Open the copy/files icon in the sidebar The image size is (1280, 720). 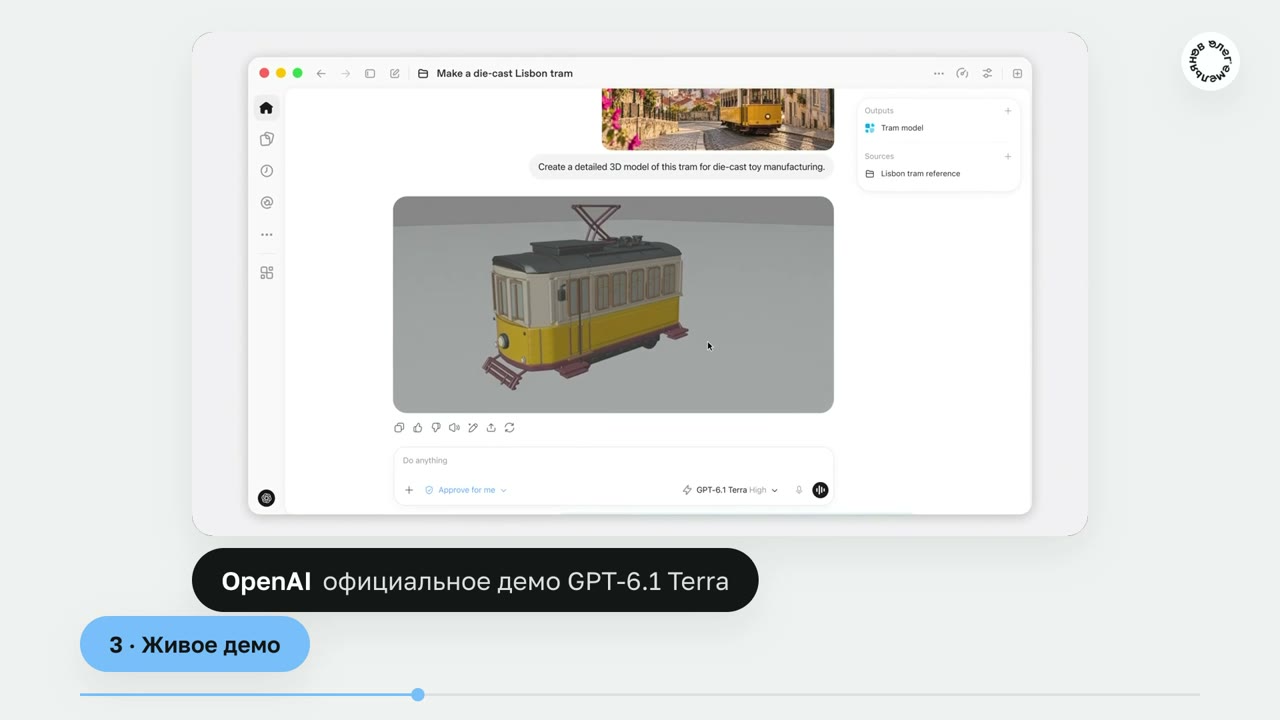tap(266, 139)
